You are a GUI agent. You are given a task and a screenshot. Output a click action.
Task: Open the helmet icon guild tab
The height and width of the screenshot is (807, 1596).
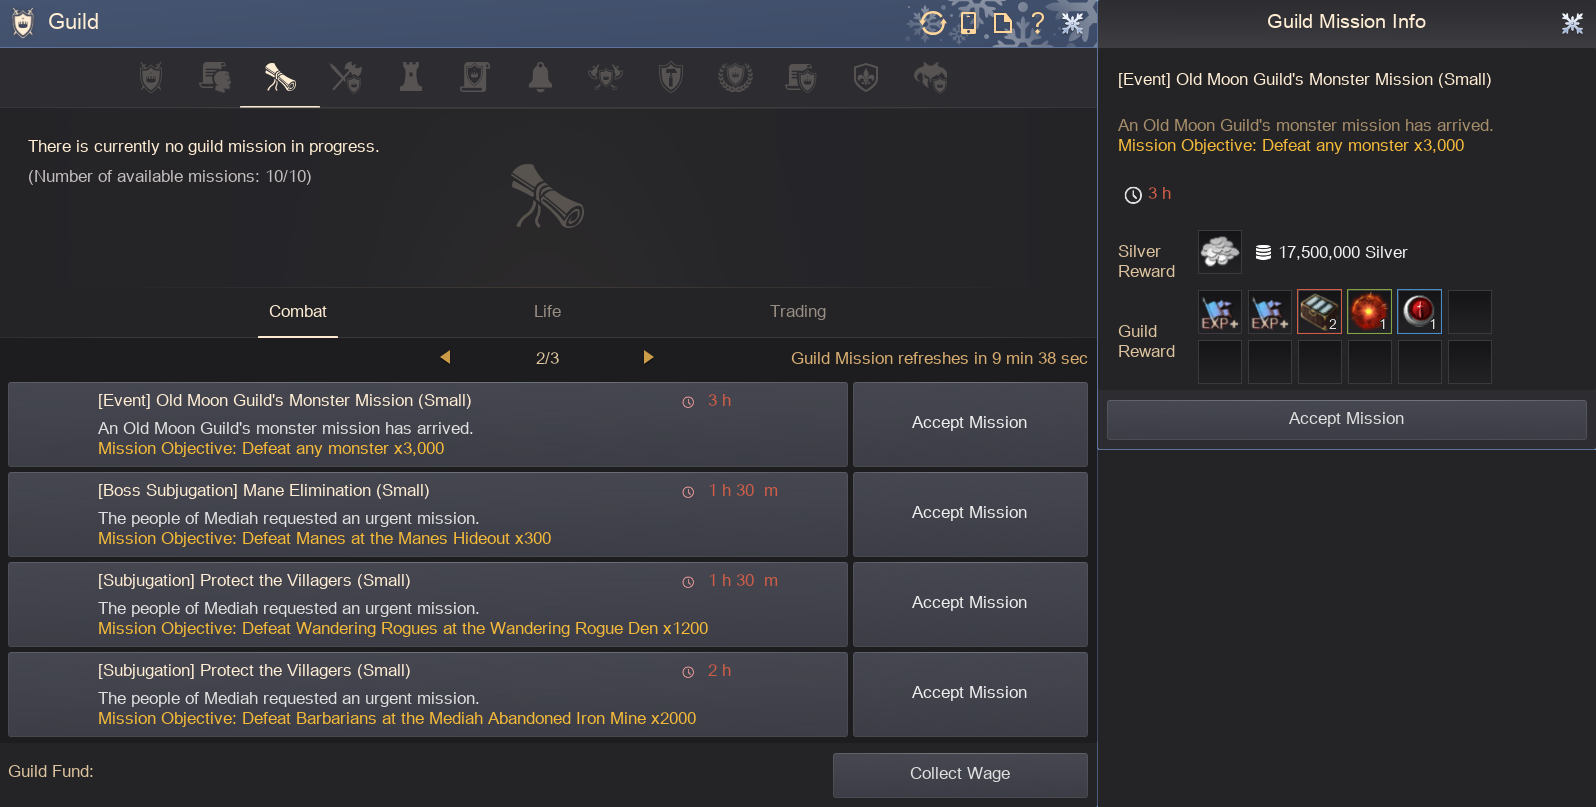coord(930,77)
